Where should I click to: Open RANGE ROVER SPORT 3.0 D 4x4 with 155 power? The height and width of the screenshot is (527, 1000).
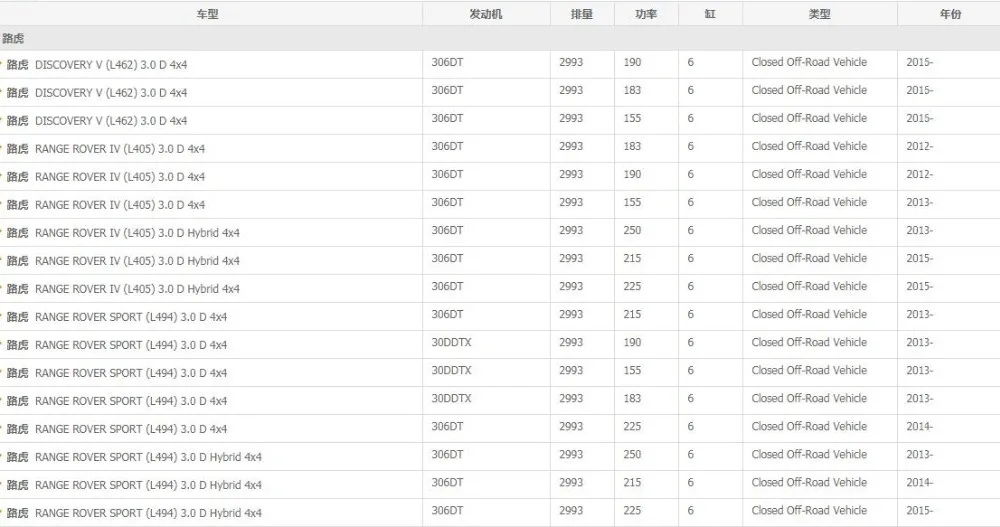pos(131,373)
